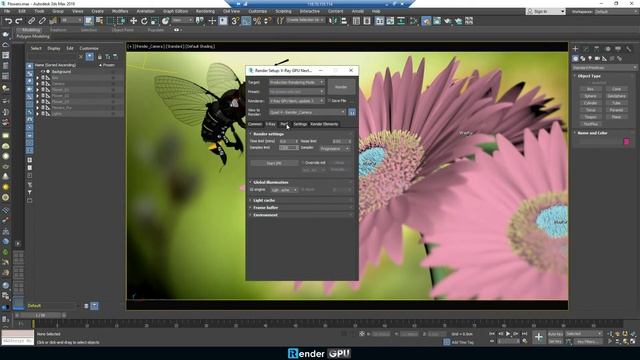The height and width of the screenshot is (360, 640).
Task: Select the Link tool chain icon
Action: click(x=31, y=21)
